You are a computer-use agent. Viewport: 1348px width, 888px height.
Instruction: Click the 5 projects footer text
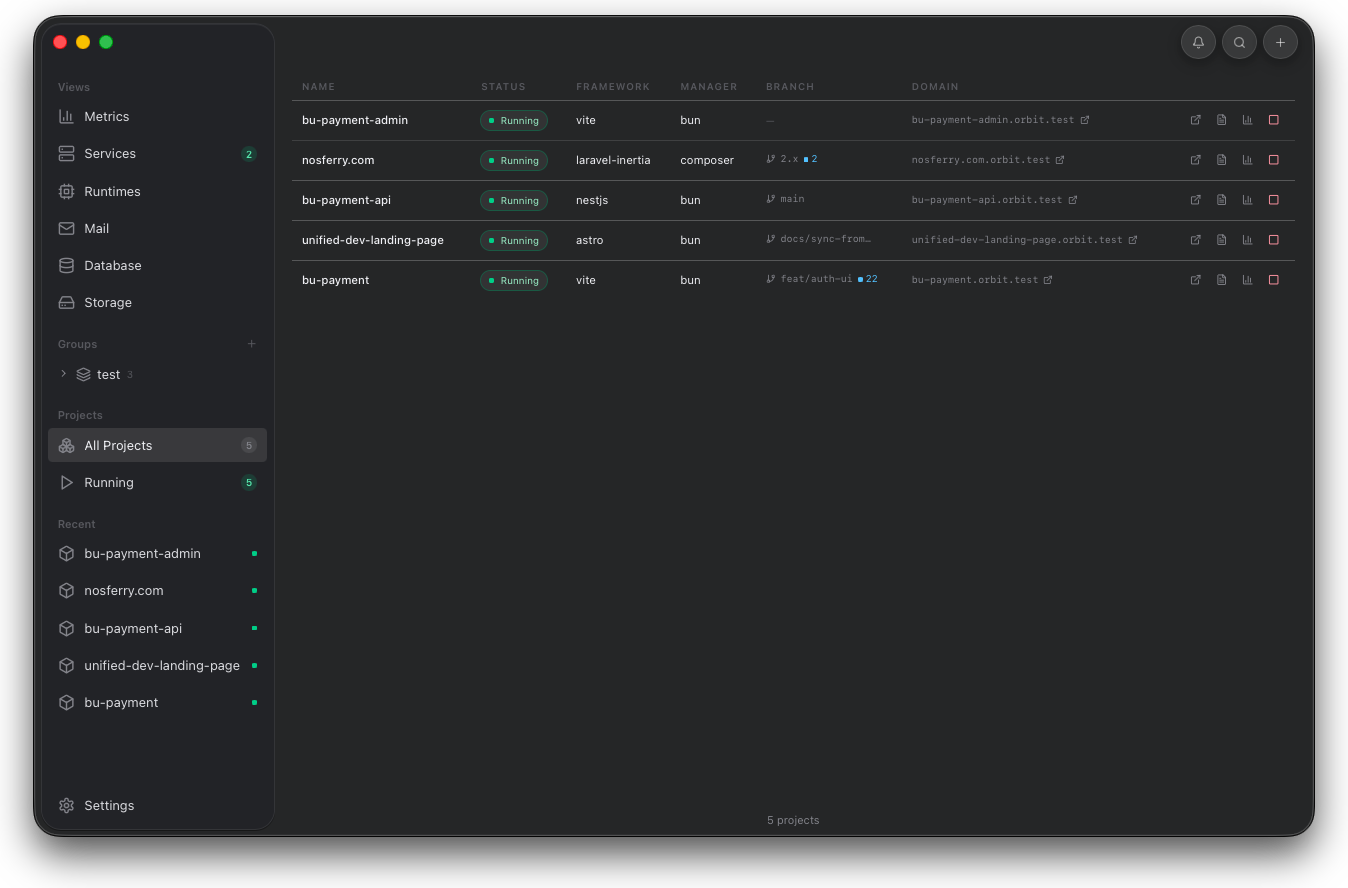tap(793, 820)
